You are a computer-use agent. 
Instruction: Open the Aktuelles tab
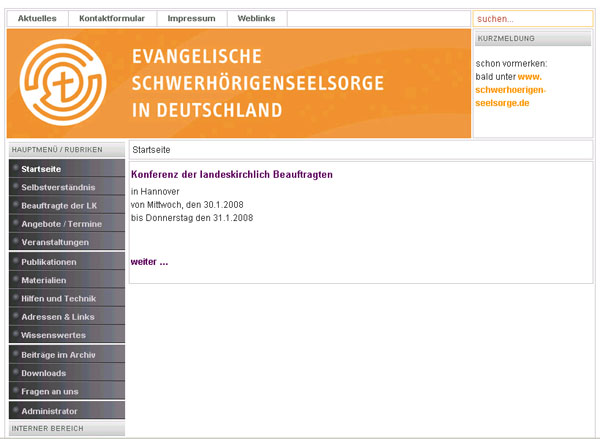[37, 18]
